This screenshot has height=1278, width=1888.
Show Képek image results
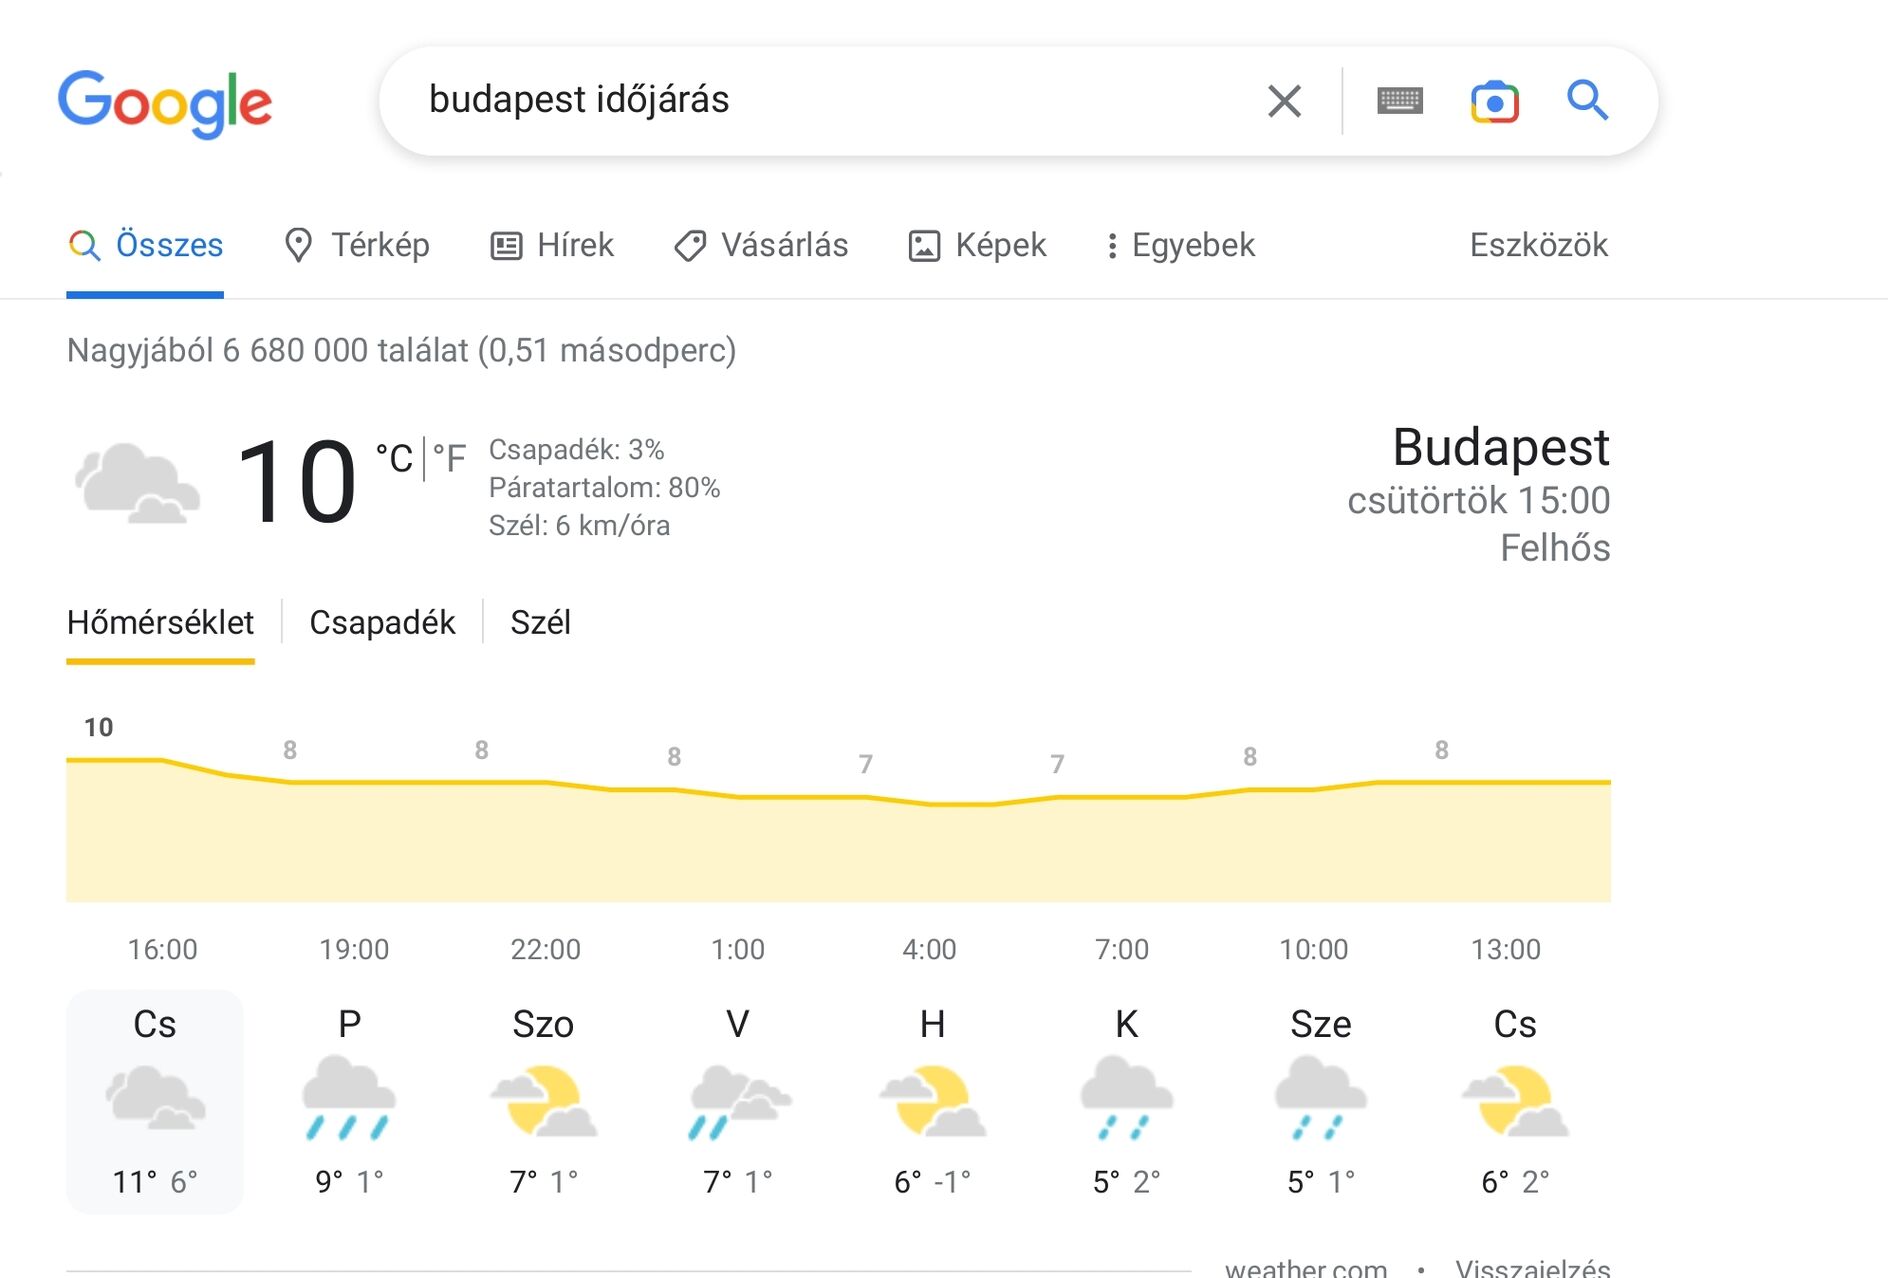[x=977, y=245]
